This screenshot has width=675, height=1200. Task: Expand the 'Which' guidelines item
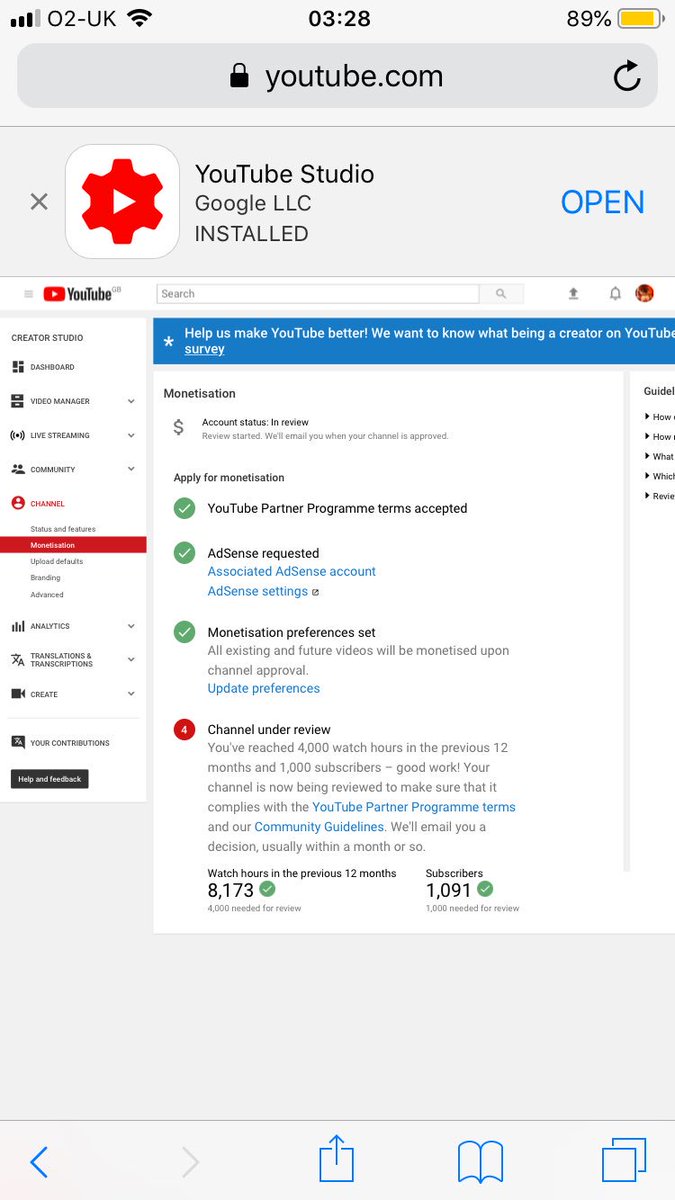coord(660,476)
